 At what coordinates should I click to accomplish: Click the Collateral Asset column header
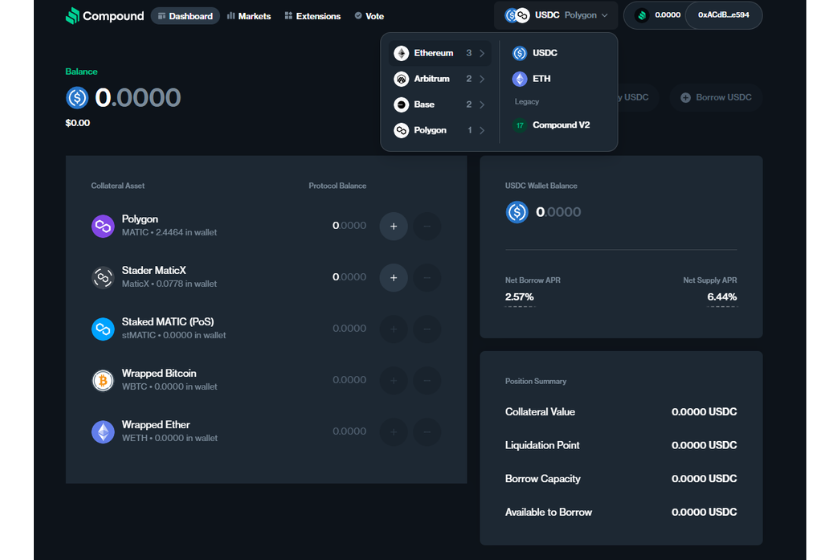coord(118,186)
